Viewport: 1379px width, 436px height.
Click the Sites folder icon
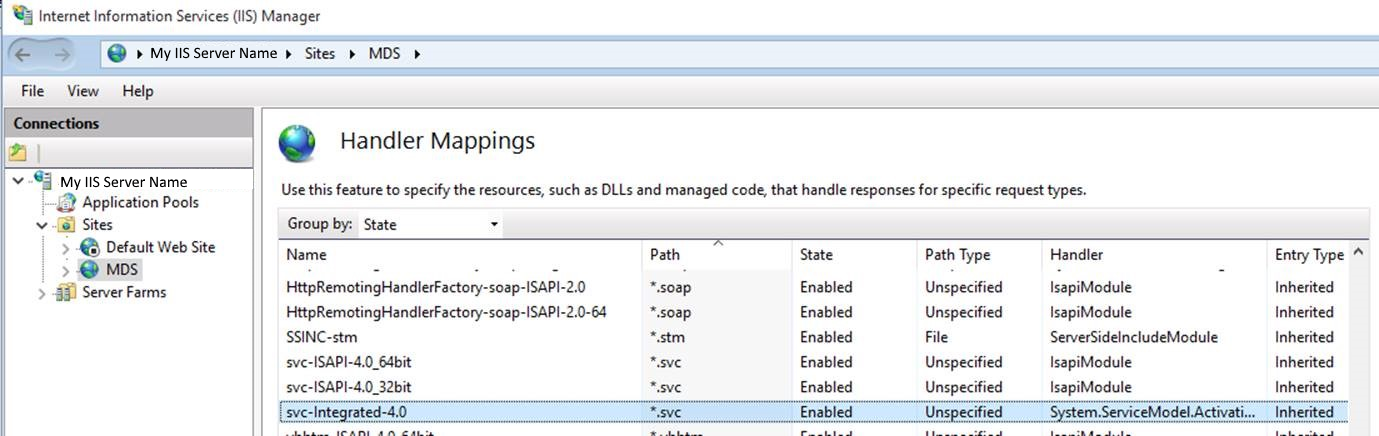[65, 225]
